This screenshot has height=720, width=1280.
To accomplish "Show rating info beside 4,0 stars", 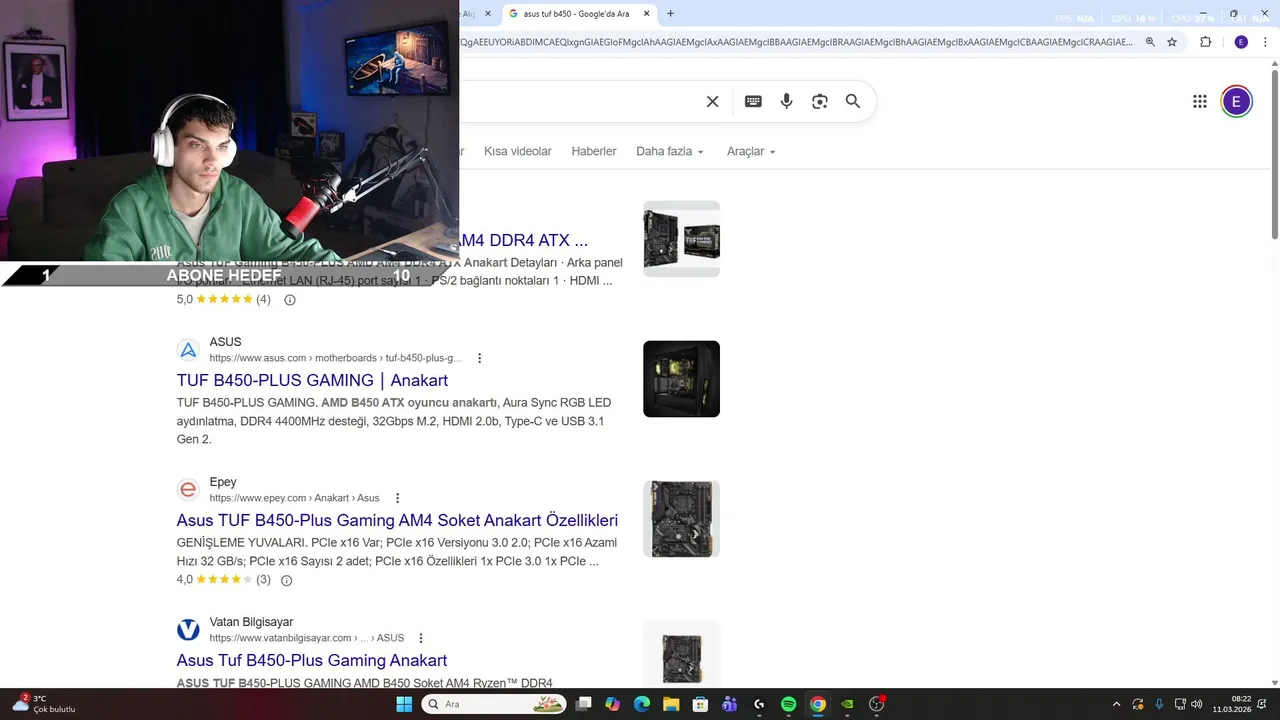I will click(286, 580).
